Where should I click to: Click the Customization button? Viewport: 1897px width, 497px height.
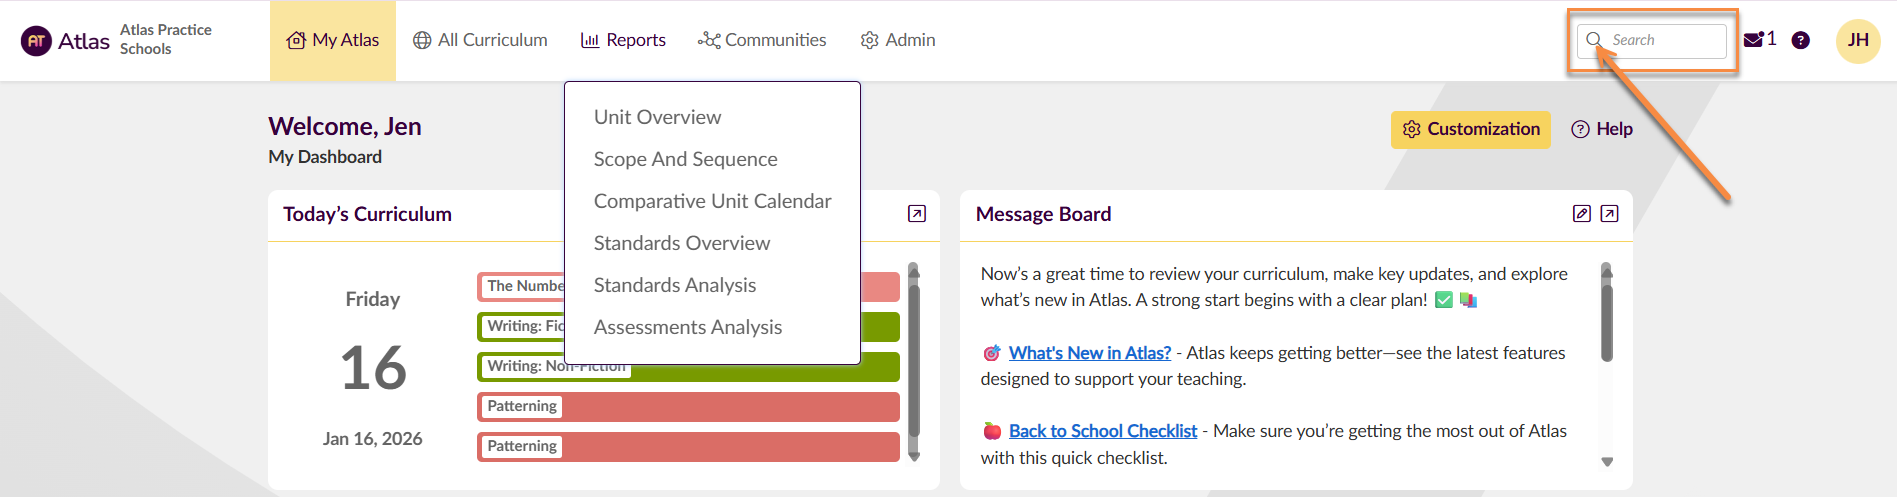tap(1470, 129)
